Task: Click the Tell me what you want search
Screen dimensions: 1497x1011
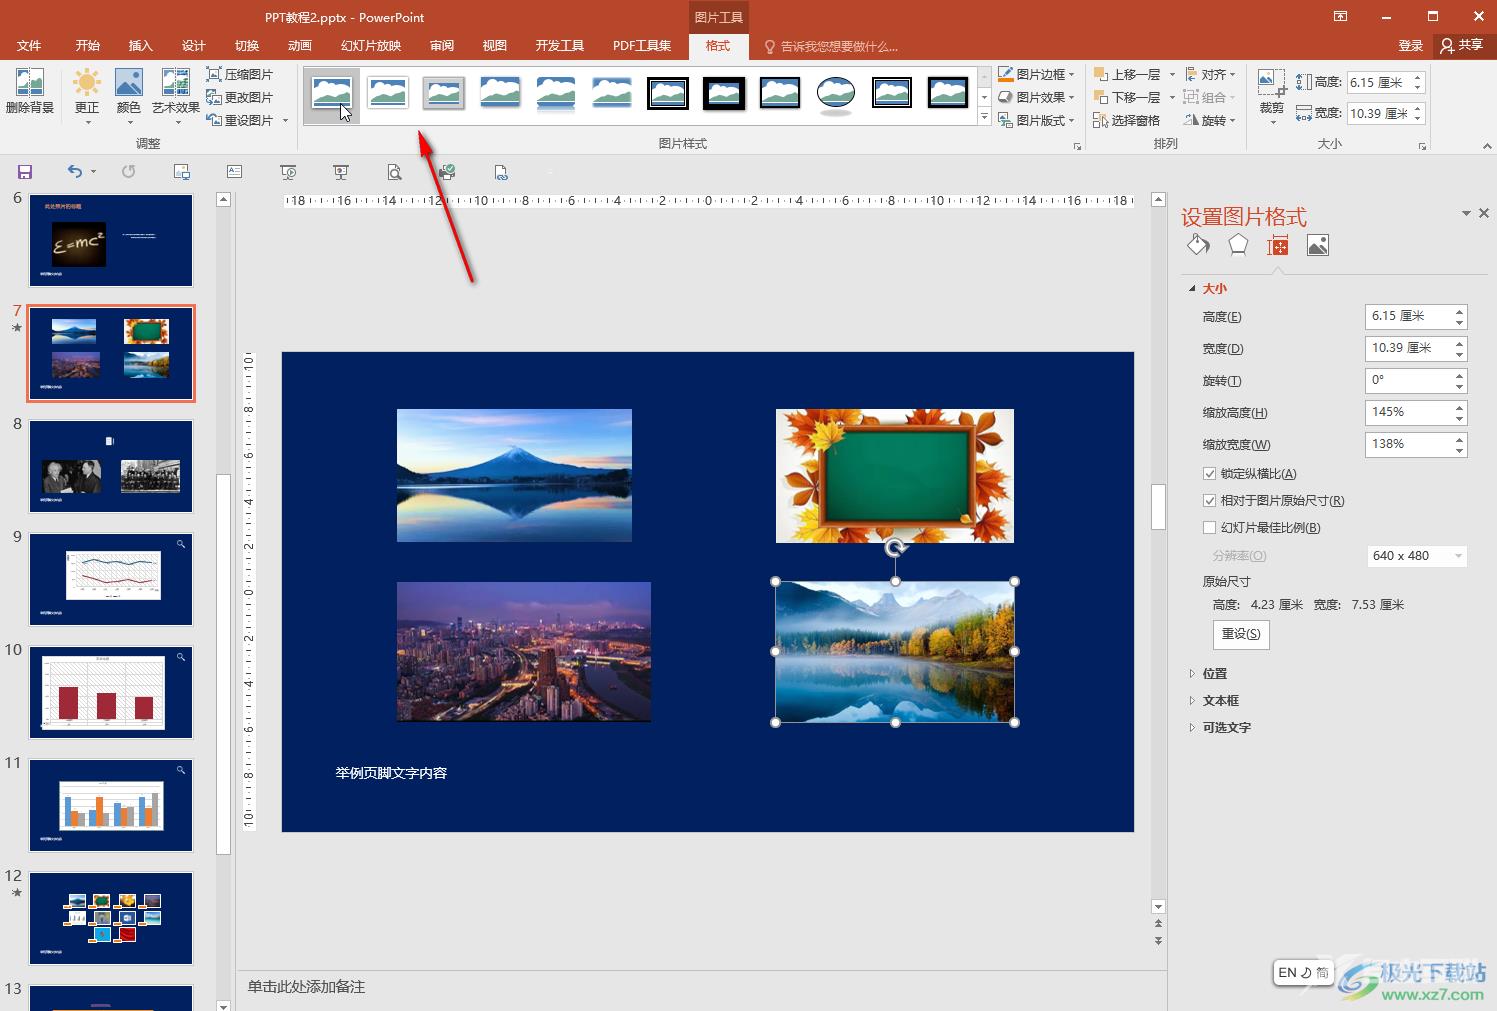Action: point(830,46)
